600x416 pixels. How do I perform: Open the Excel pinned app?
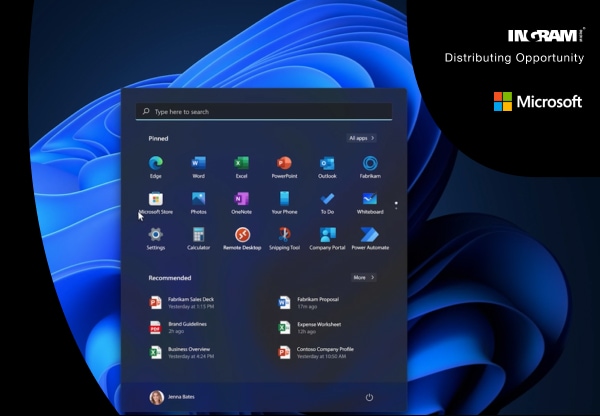(241, 164)
